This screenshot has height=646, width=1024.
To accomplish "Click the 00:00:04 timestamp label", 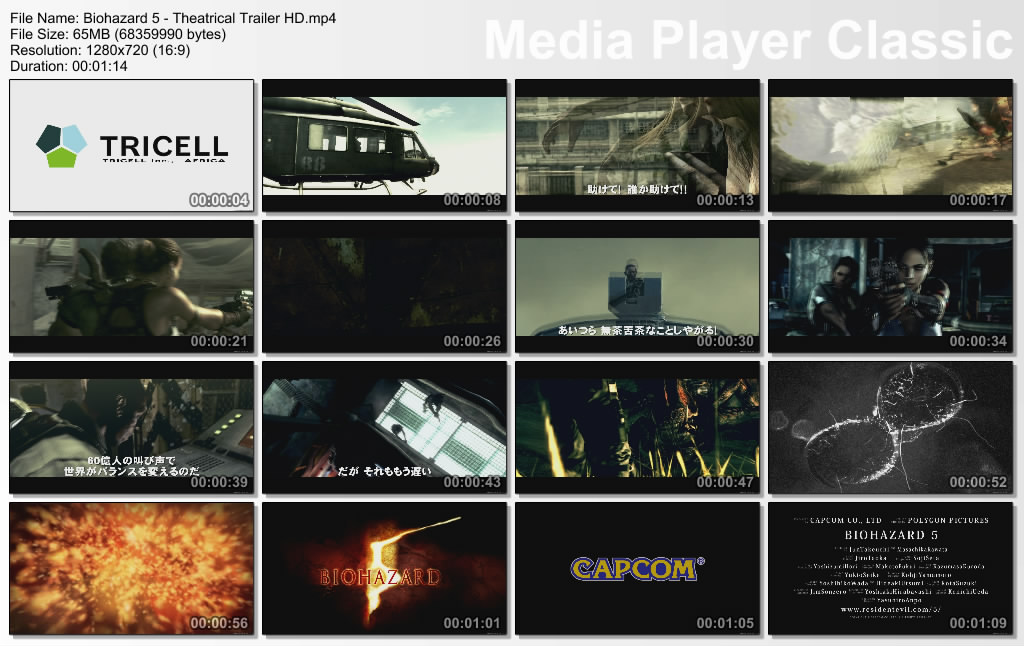I will point(218,200).
